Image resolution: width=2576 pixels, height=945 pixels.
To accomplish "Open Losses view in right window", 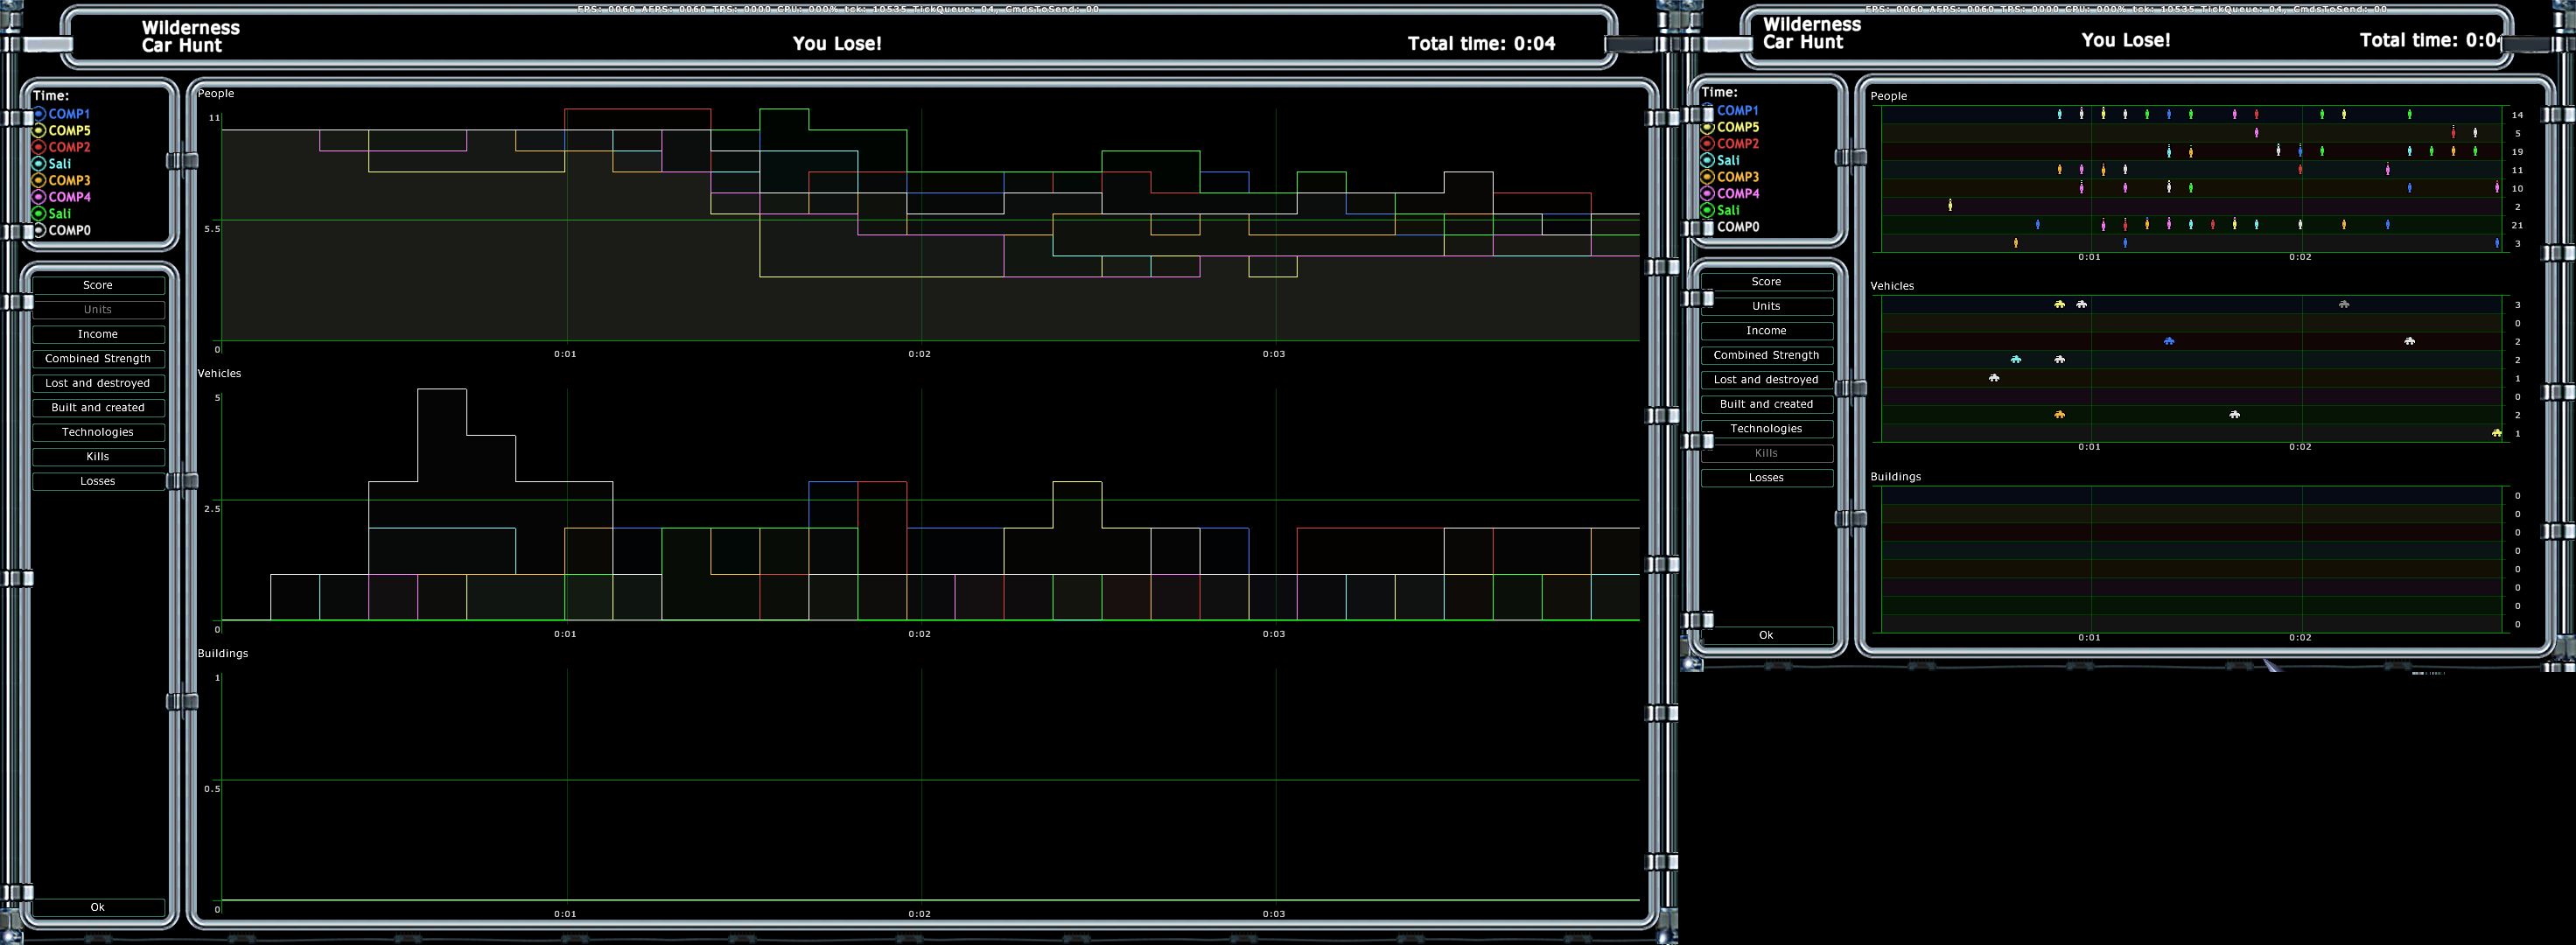I will (x=1767, y=478).
